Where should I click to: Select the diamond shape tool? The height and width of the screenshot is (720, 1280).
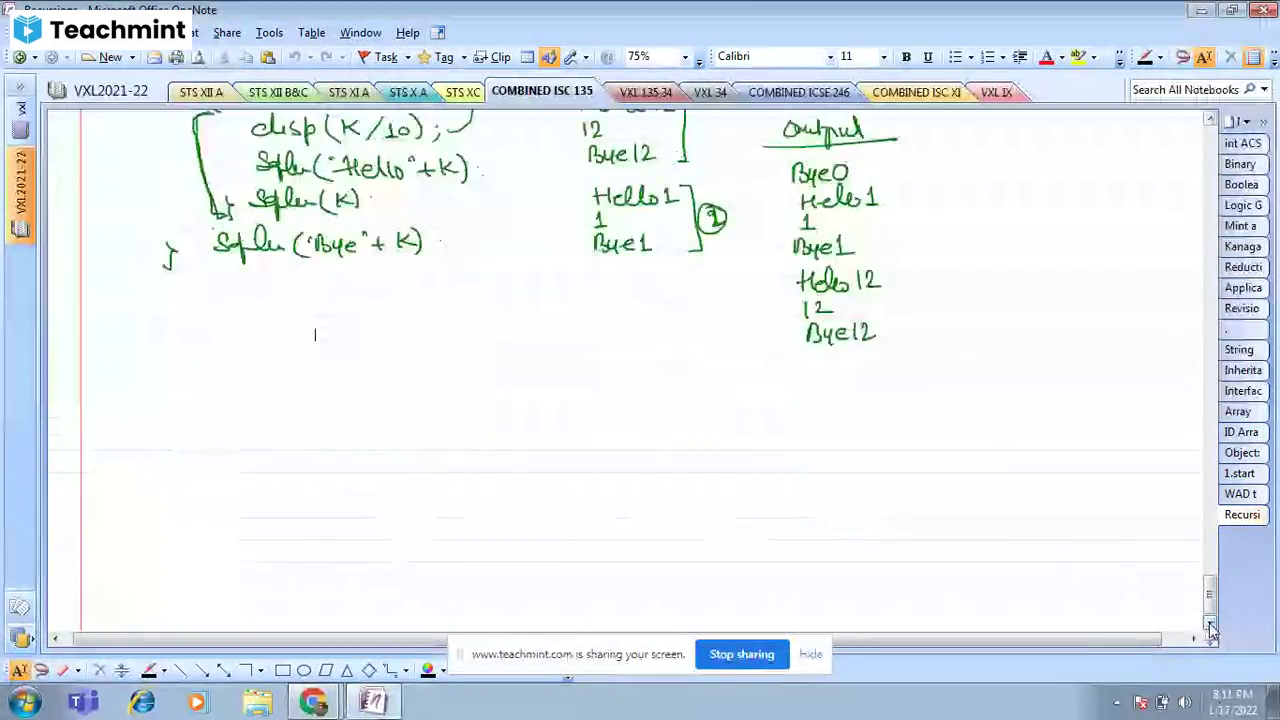coord(369,670)
